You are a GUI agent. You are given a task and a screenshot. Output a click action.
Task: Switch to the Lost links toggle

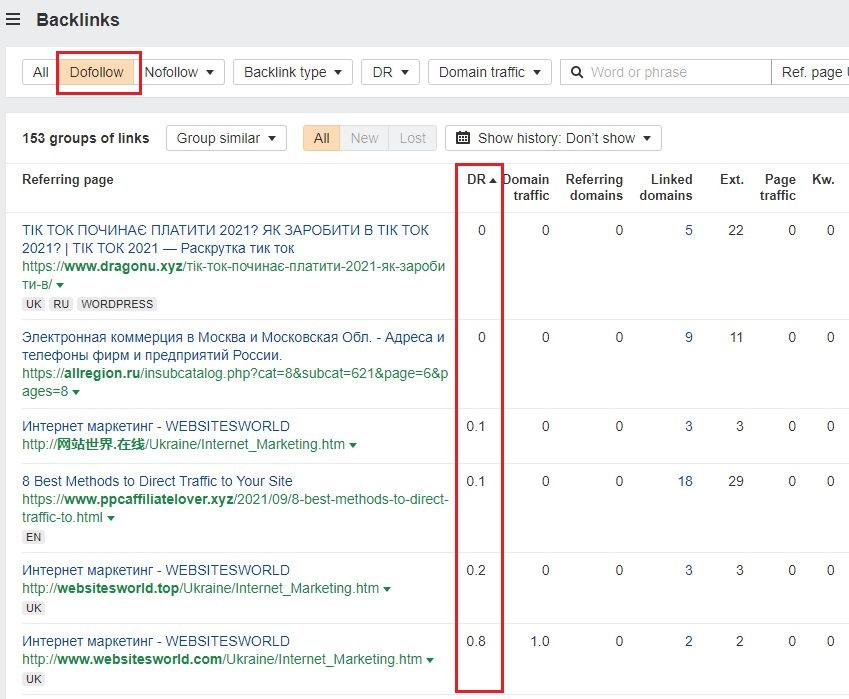tap(413, 138)
